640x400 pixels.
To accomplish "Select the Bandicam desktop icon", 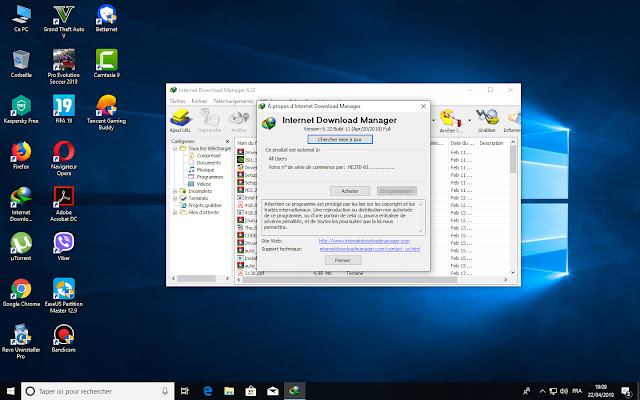I will [64, 338].
